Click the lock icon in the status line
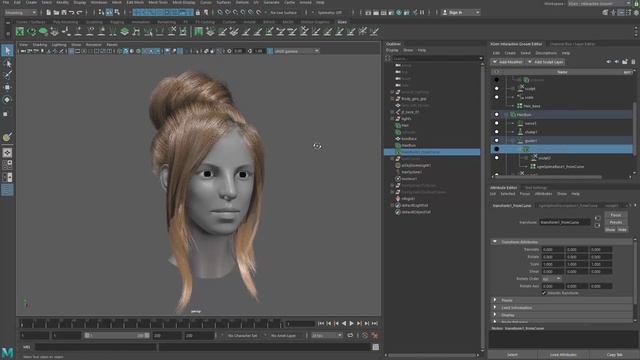Viewport: 640px width, 360px height. click(198, 13)
